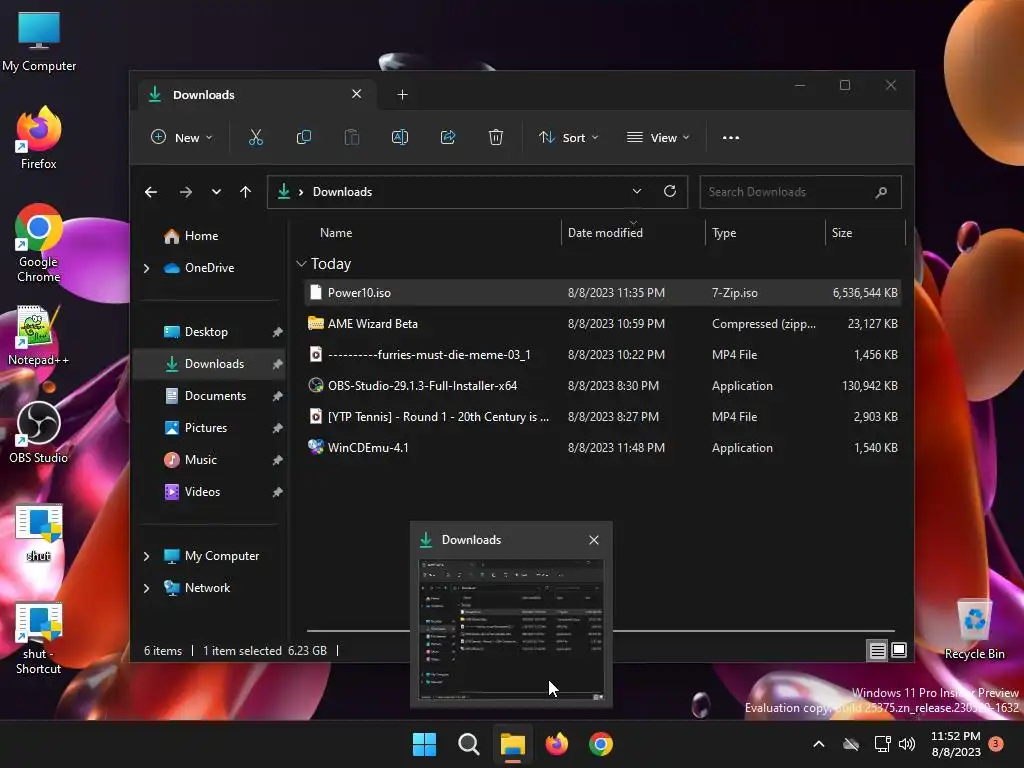Expand address bar history dropdown
This screenshot has height=768, width=1024.
[x=637, y=191]
